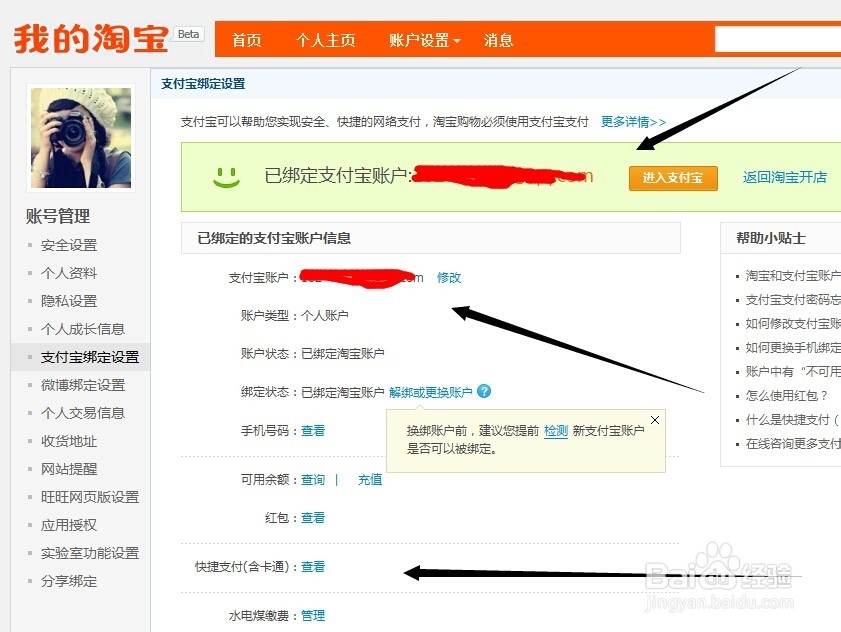Open the help tip starting 支付宝支付密码忘
The height and width of the screenshot is (632, 841).
tap(793, 300)
